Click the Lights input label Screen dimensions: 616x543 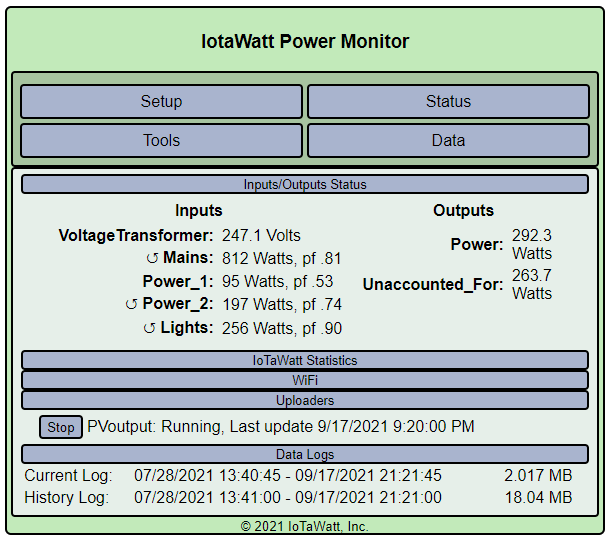coord(187,328)
